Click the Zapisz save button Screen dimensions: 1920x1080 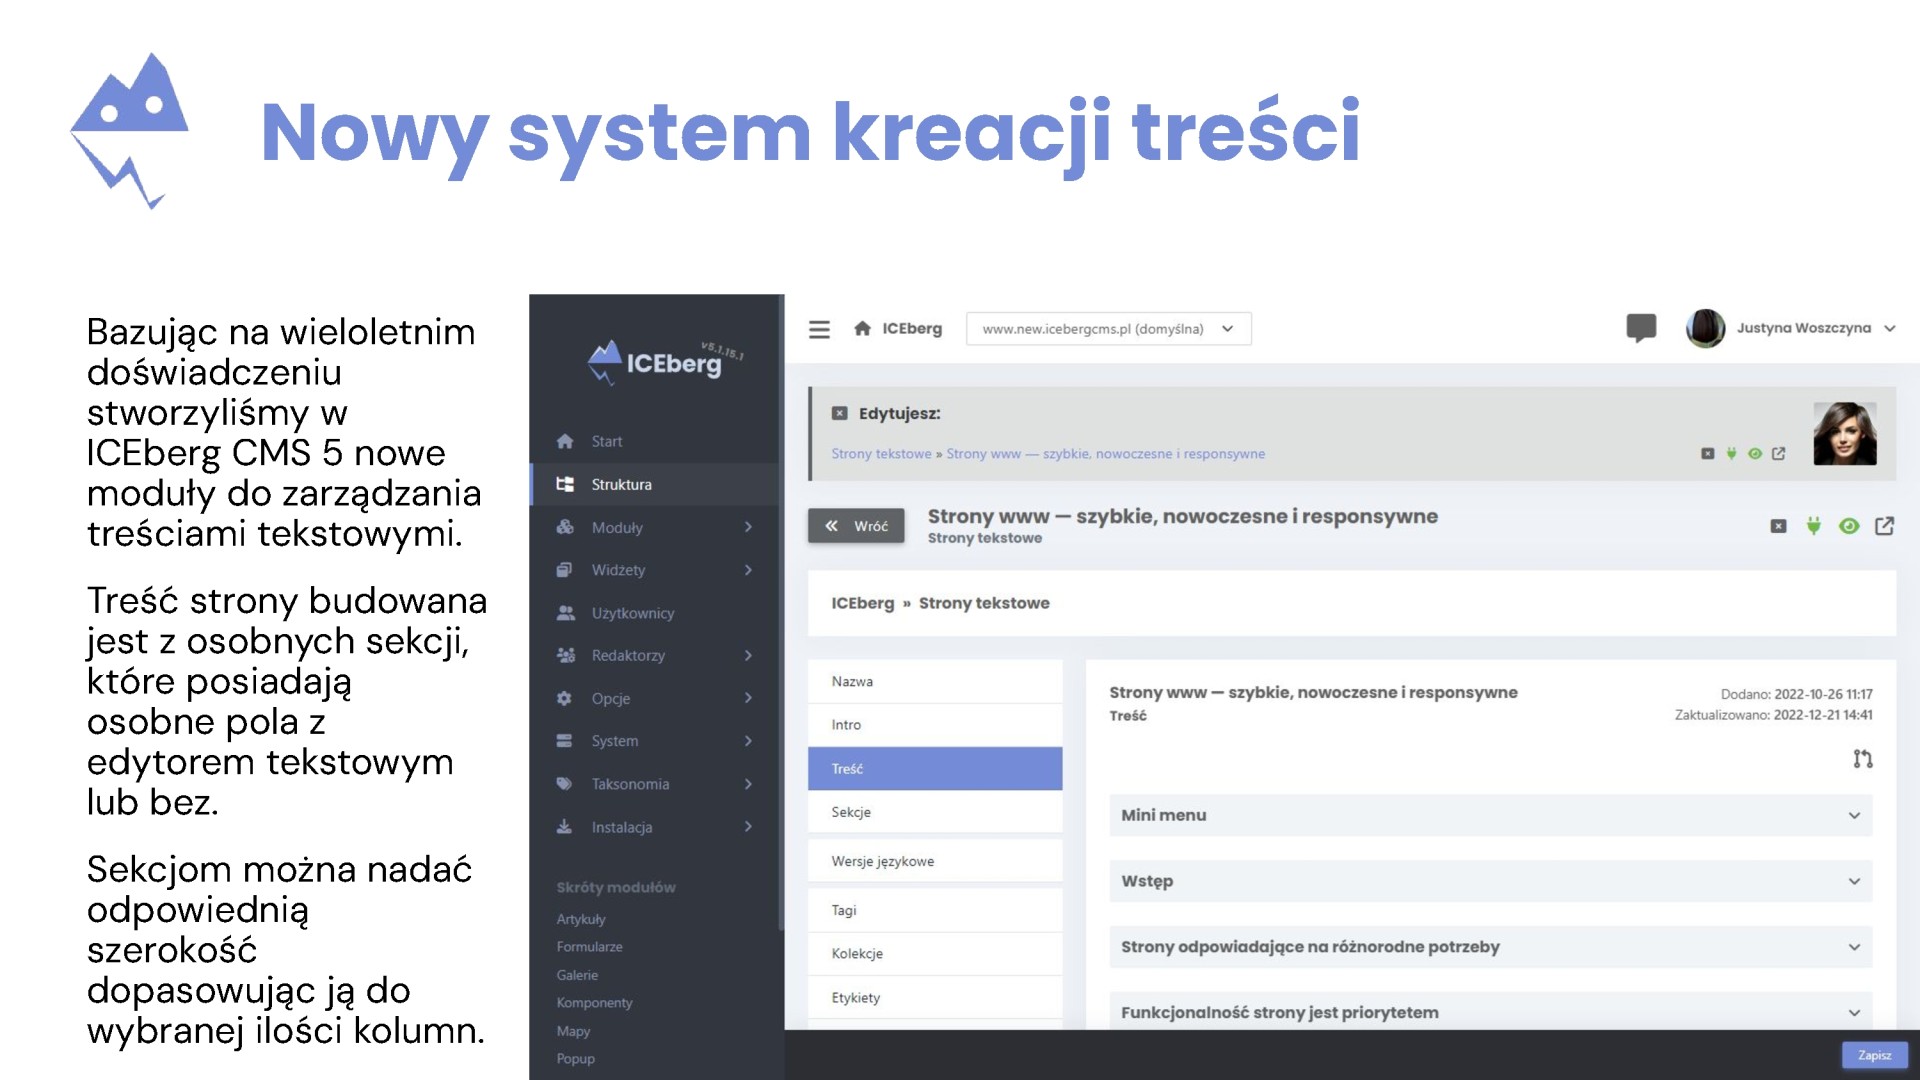click(x=1874, y=1055)
